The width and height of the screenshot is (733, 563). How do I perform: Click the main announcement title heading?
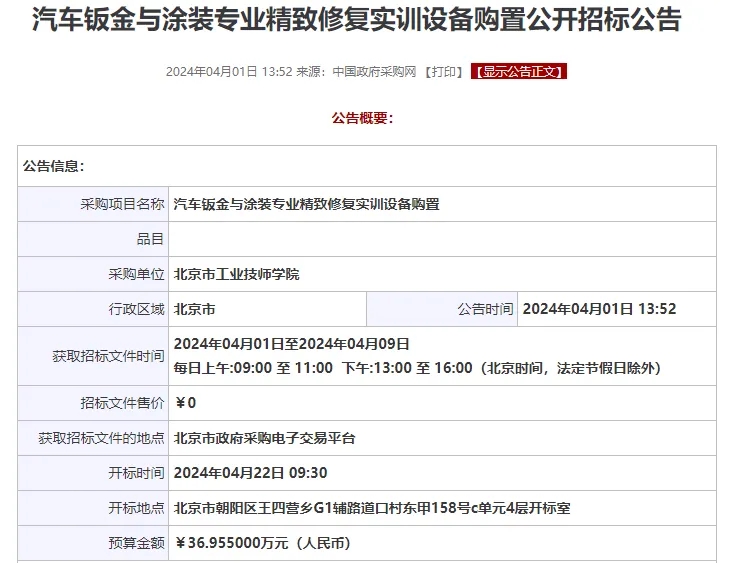pos(356,21)
